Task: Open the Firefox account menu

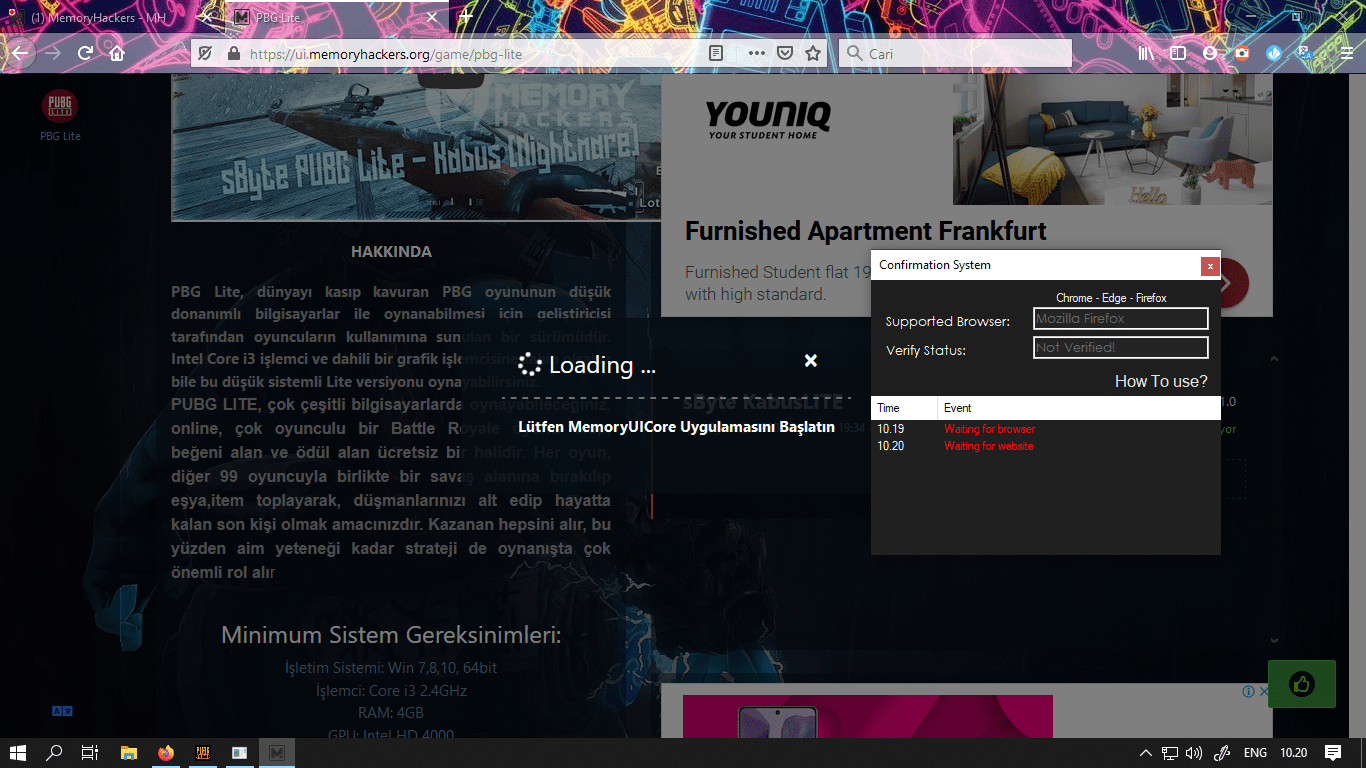Action: tap(1210, 54)
